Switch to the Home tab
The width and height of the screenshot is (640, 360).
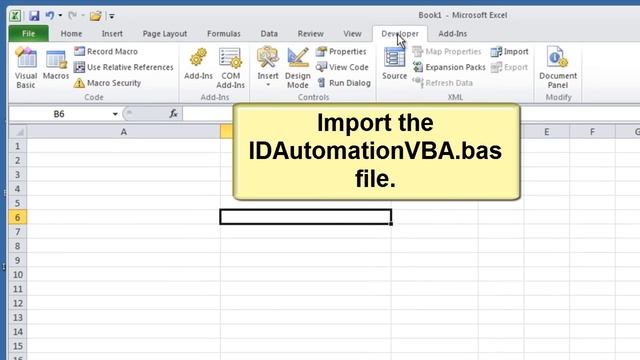pyautogui.click(x=71, y=33)
